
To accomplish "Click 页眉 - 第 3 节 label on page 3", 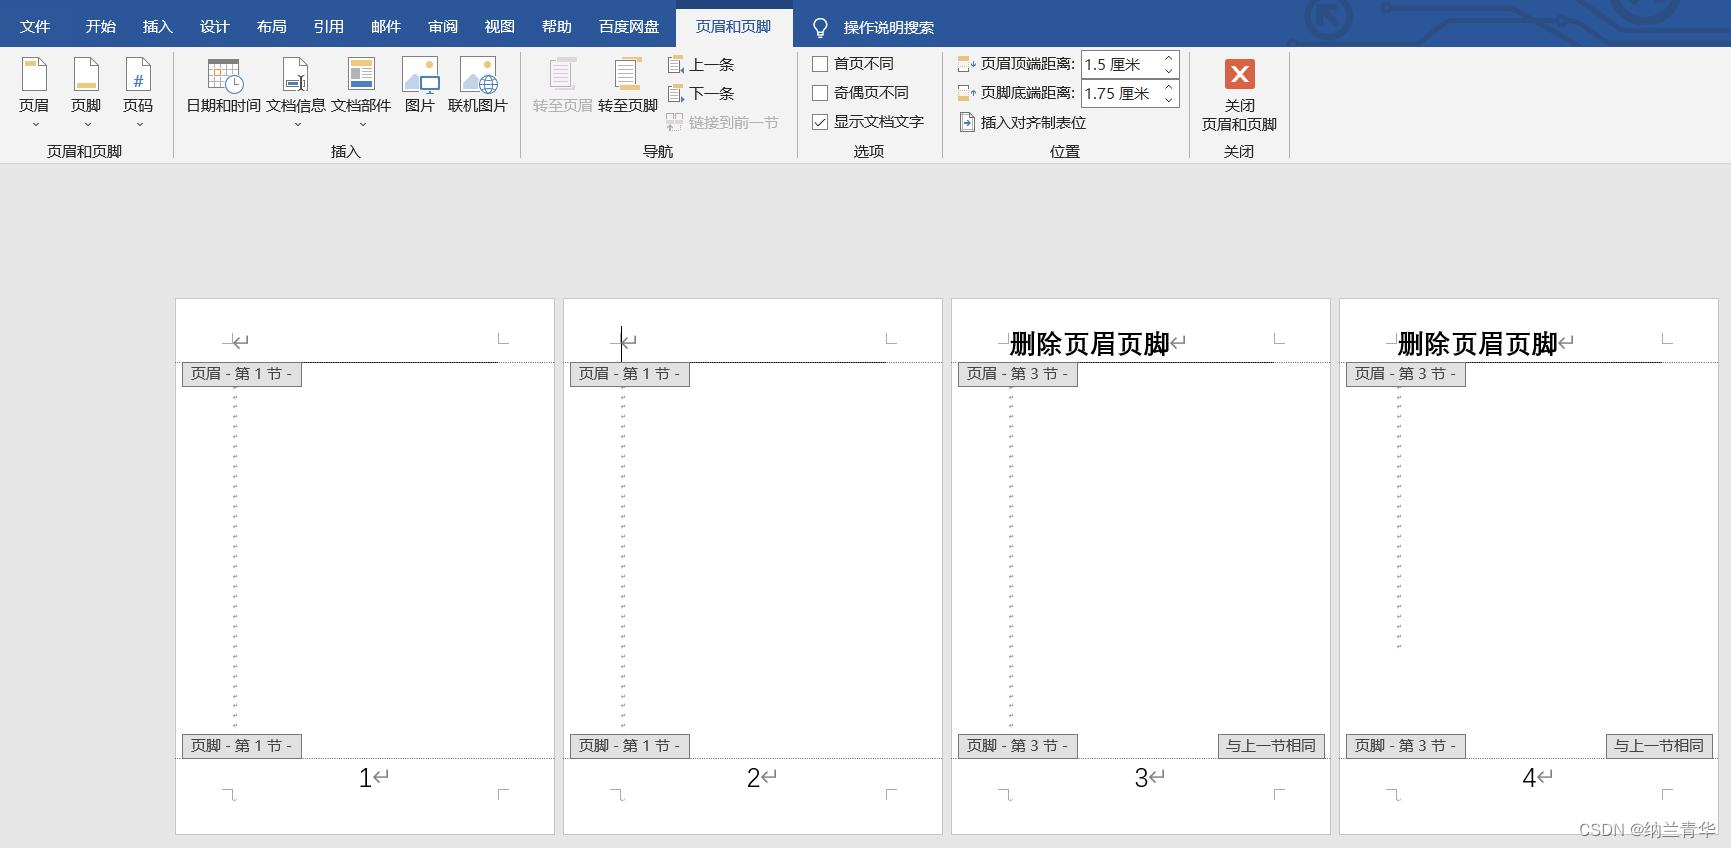I will click(x=1017, y=374).
